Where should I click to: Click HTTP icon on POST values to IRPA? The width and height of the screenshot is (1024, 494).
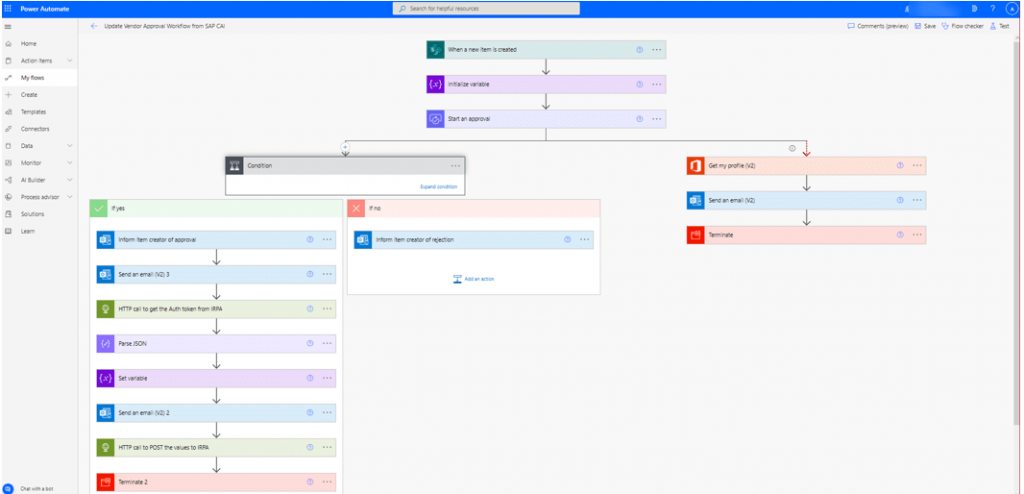106,448
